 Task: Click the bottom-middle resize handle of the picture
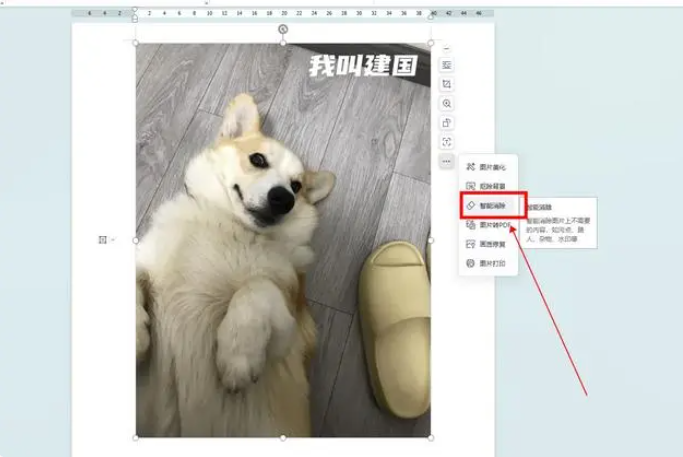(x=283, y=438)
